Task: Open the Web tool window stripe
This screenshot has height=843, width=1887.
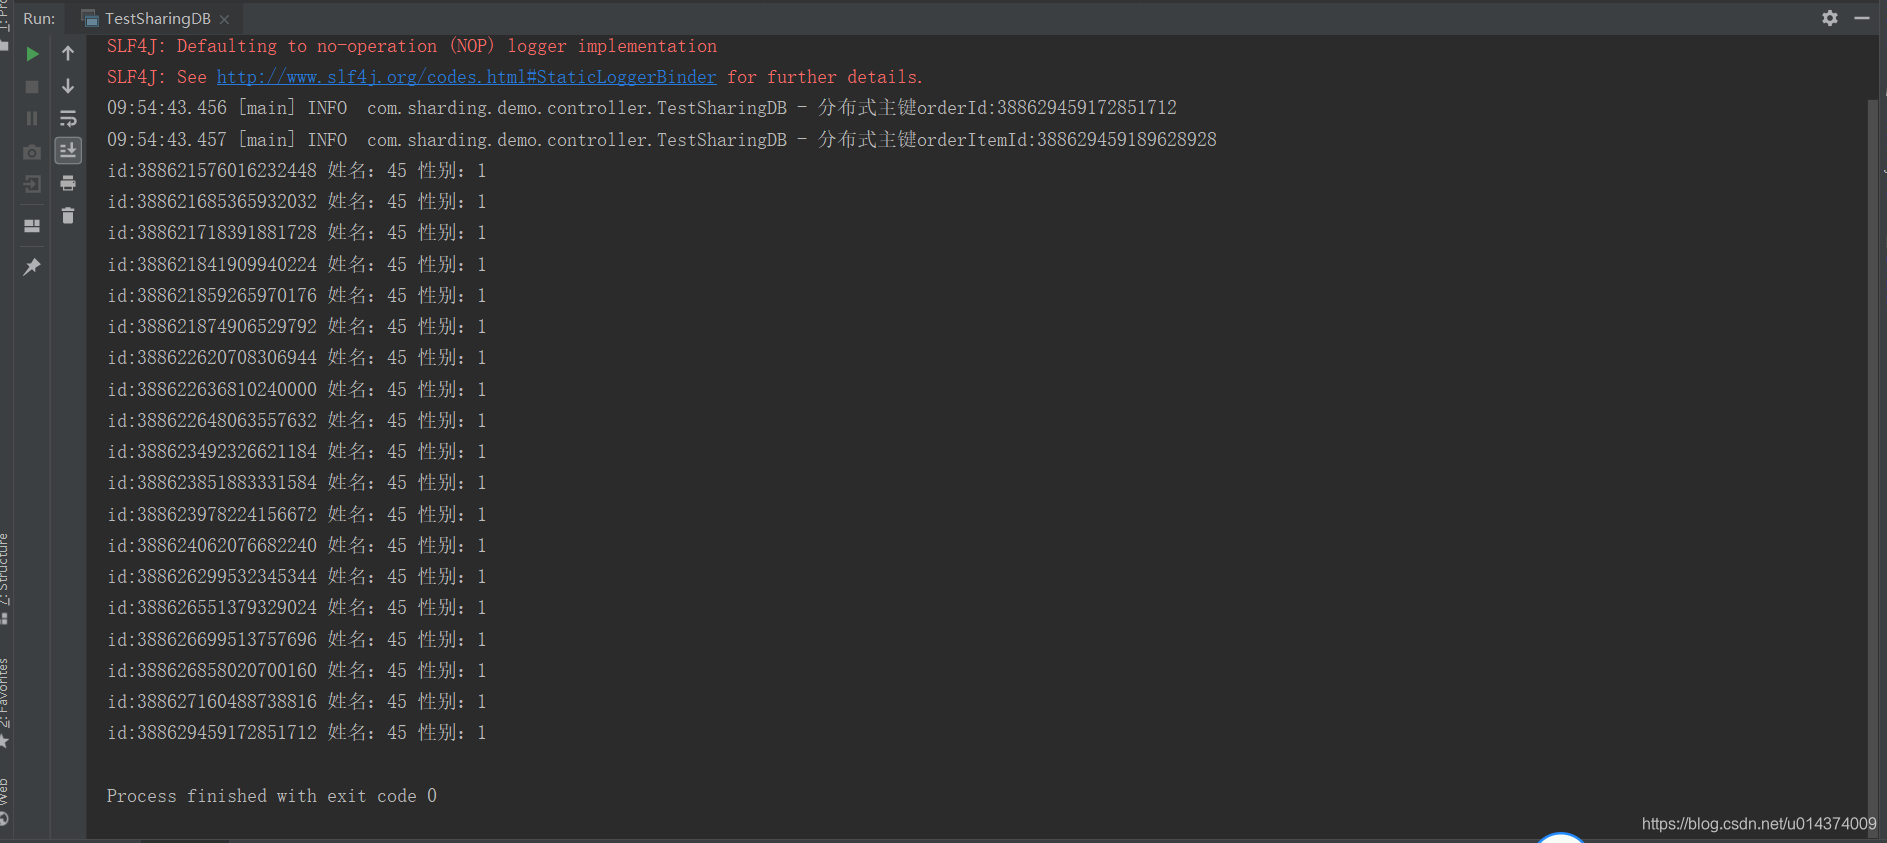Action: pos(5,802)
